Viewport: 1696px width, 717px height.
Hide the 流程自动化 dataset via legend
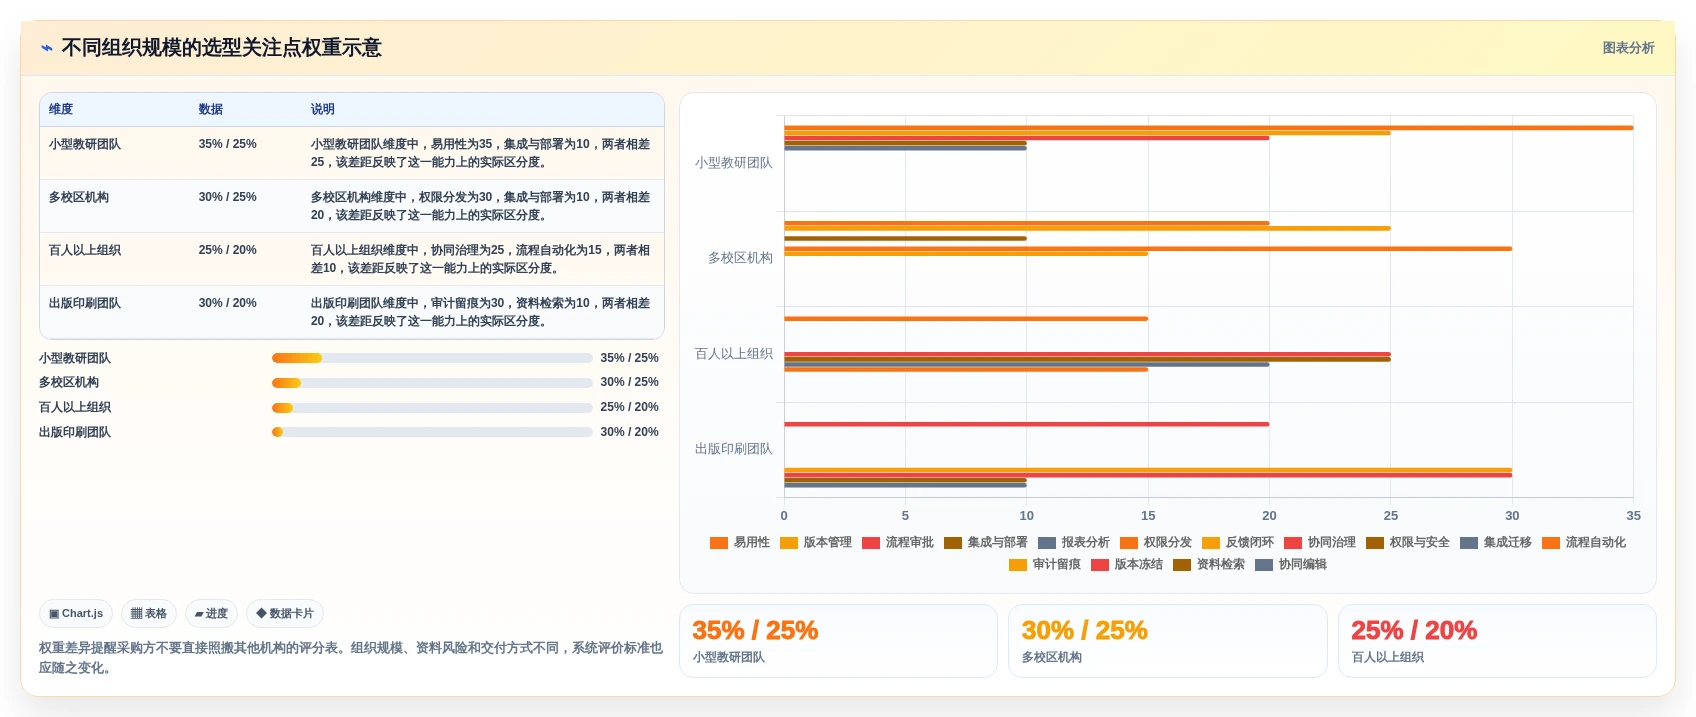click(1584, 542)
